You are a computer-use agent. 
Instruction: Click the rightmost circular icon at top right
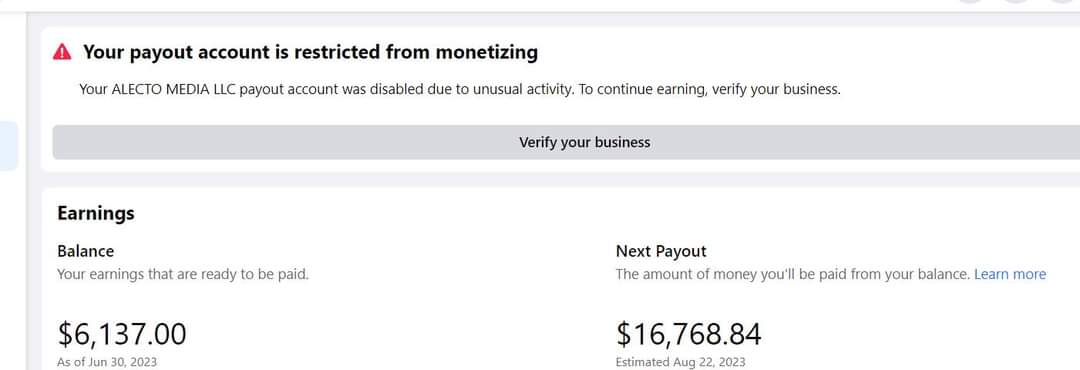click(1064, 1)
